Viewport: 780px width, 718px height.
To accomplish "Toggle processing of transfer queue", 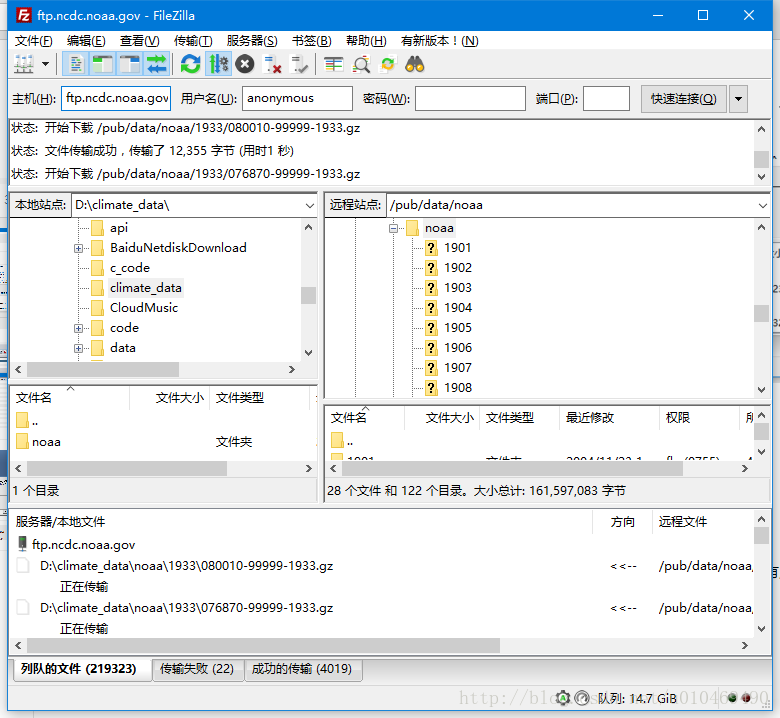I will click(x=218, y=64).
